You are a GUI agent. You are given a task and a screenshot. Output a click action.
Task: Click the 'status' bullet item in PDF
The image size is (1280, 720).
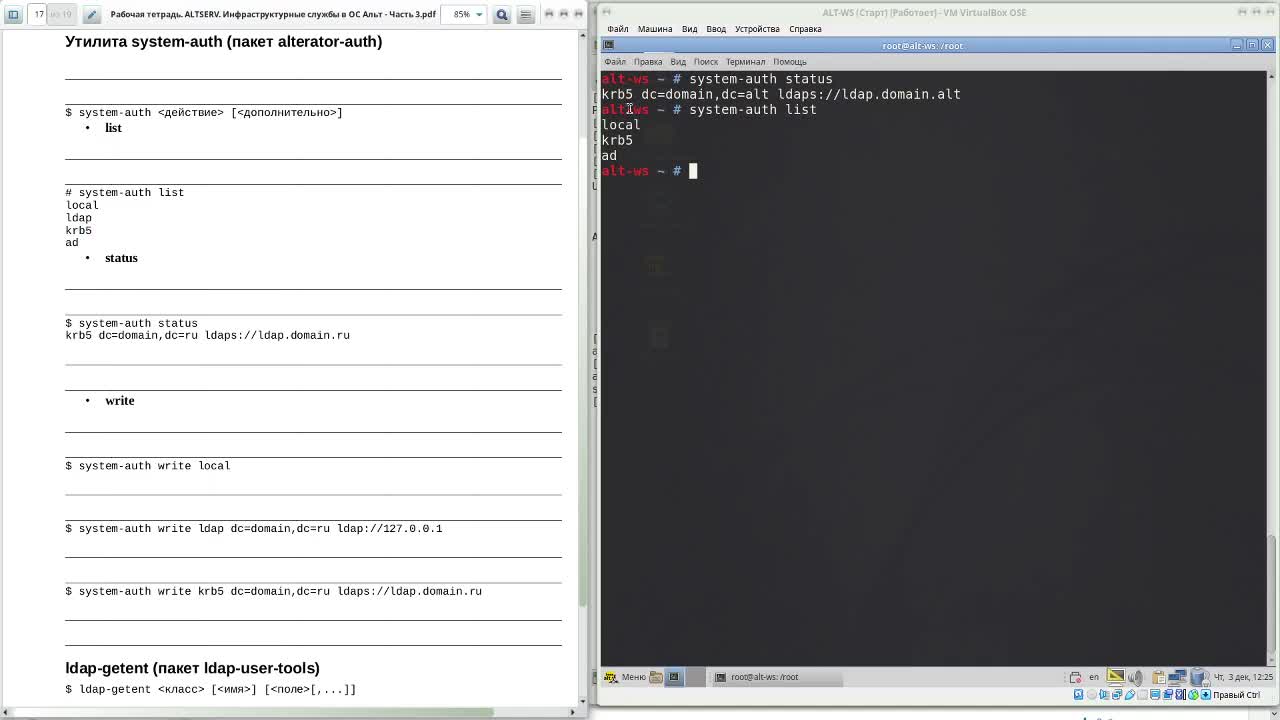tap(121, 258)
